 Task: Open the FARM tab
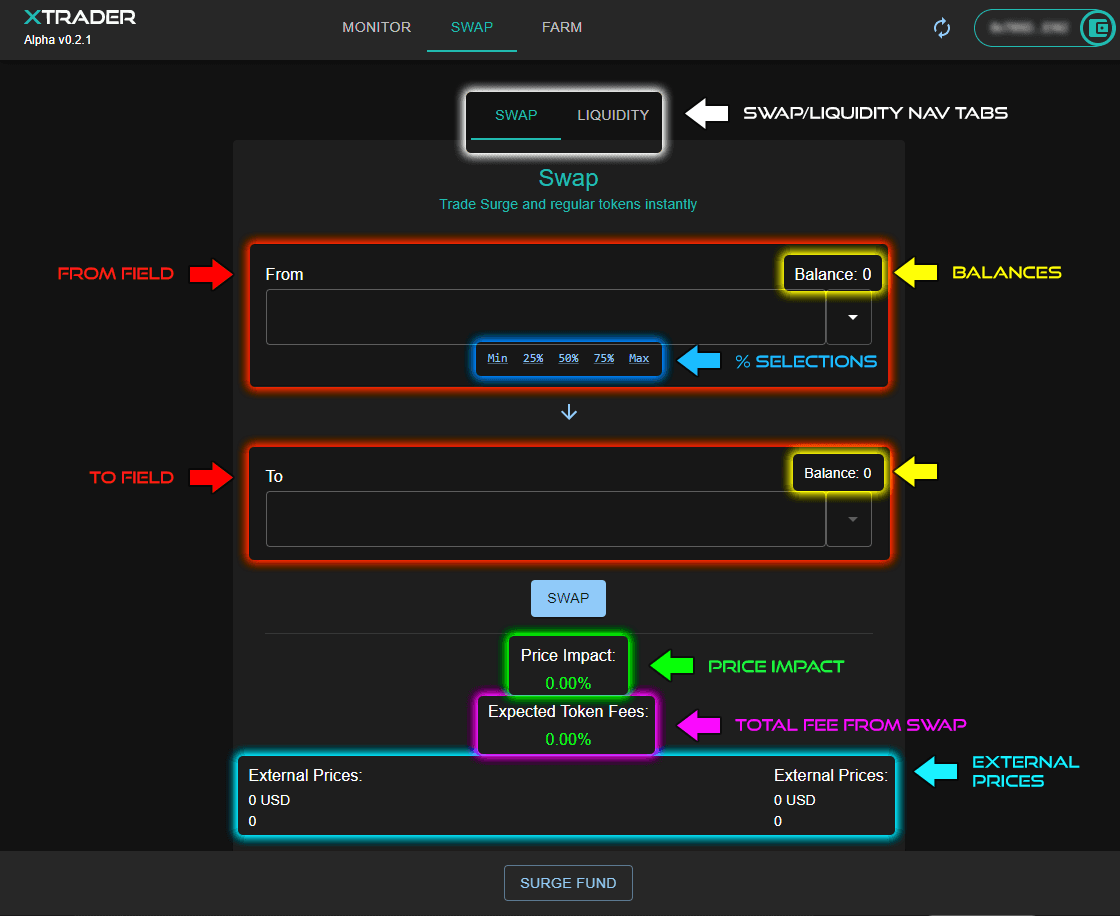click(562, 27)
